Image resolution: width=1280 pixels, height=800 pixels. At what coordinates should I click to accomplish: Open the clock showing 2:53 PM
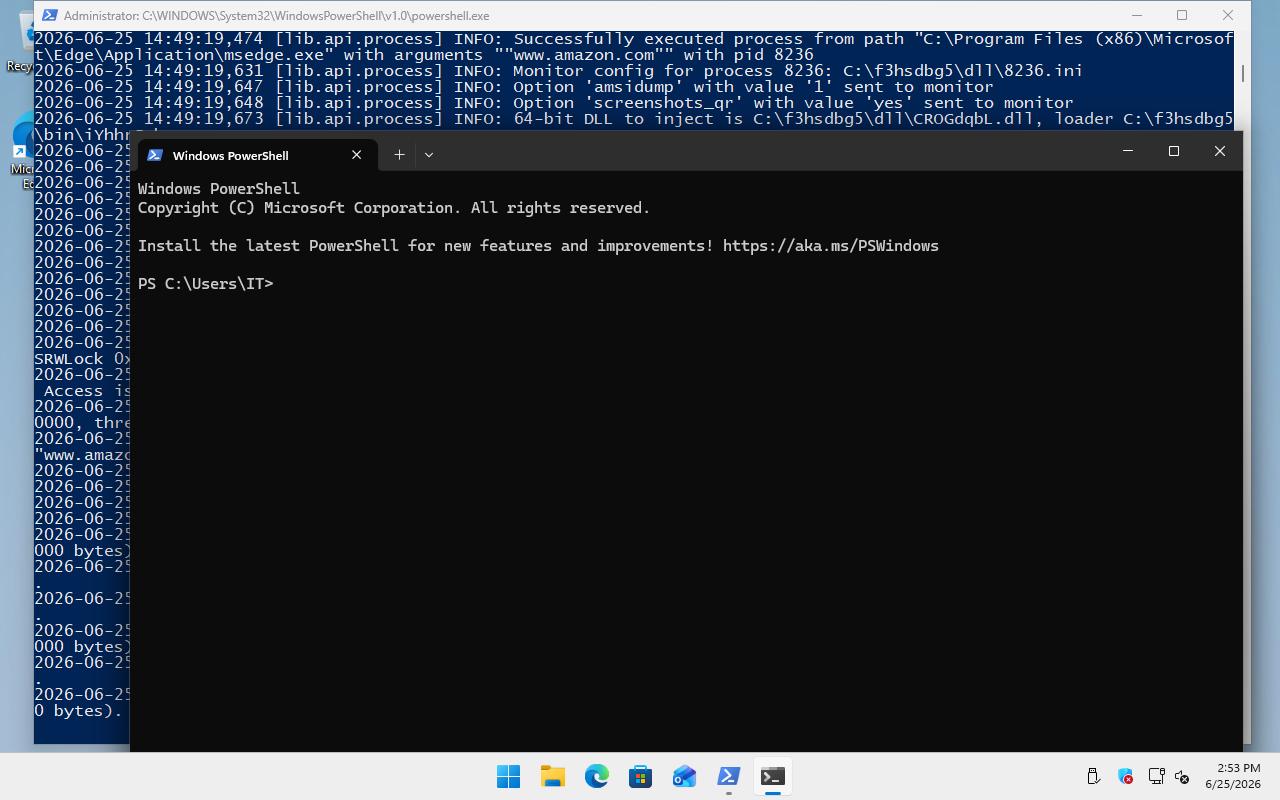pyautogui.click(x=1233, y=776)
